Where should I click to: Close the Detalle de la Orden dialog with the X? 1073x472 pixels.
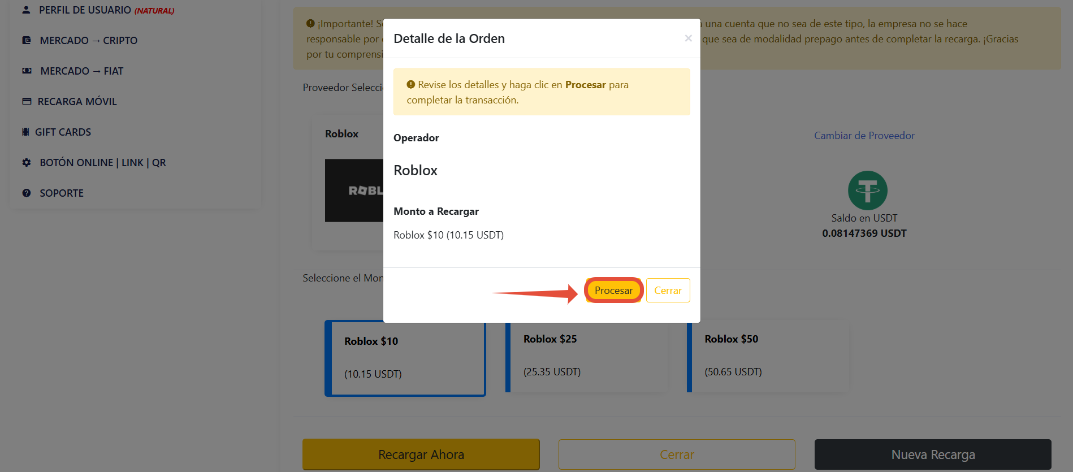[688, 39]
